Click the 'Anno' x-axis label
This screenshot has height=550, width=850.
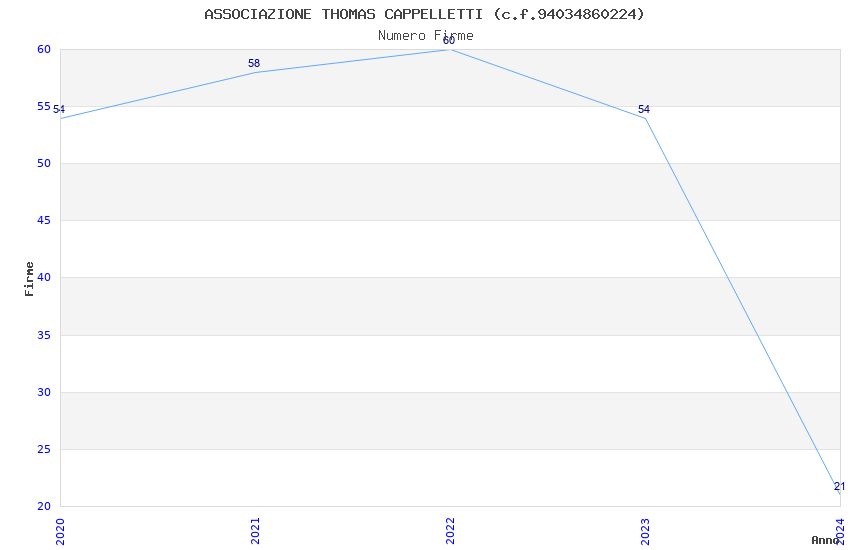pos(825,540)
